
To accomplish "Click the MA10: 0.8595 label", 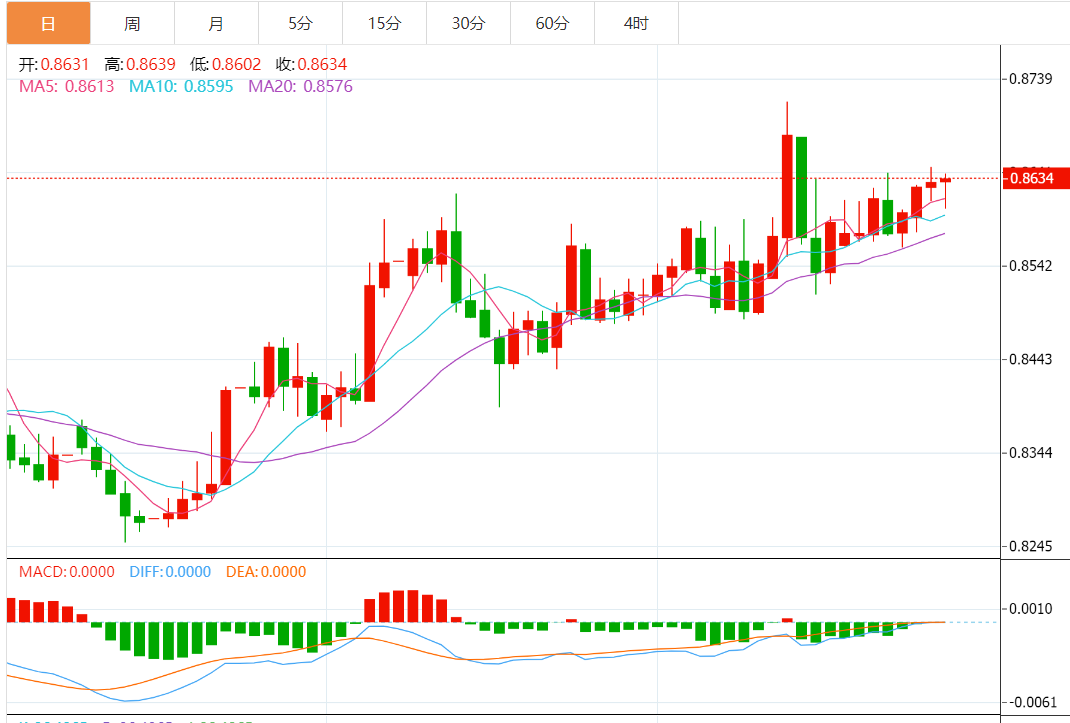I will (181, 86).
